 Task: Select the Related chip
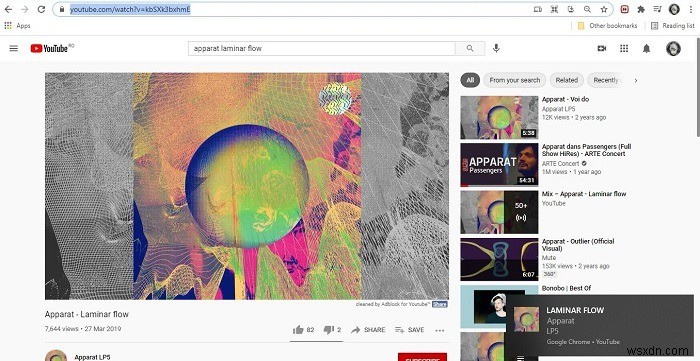(x=567, y=80)
